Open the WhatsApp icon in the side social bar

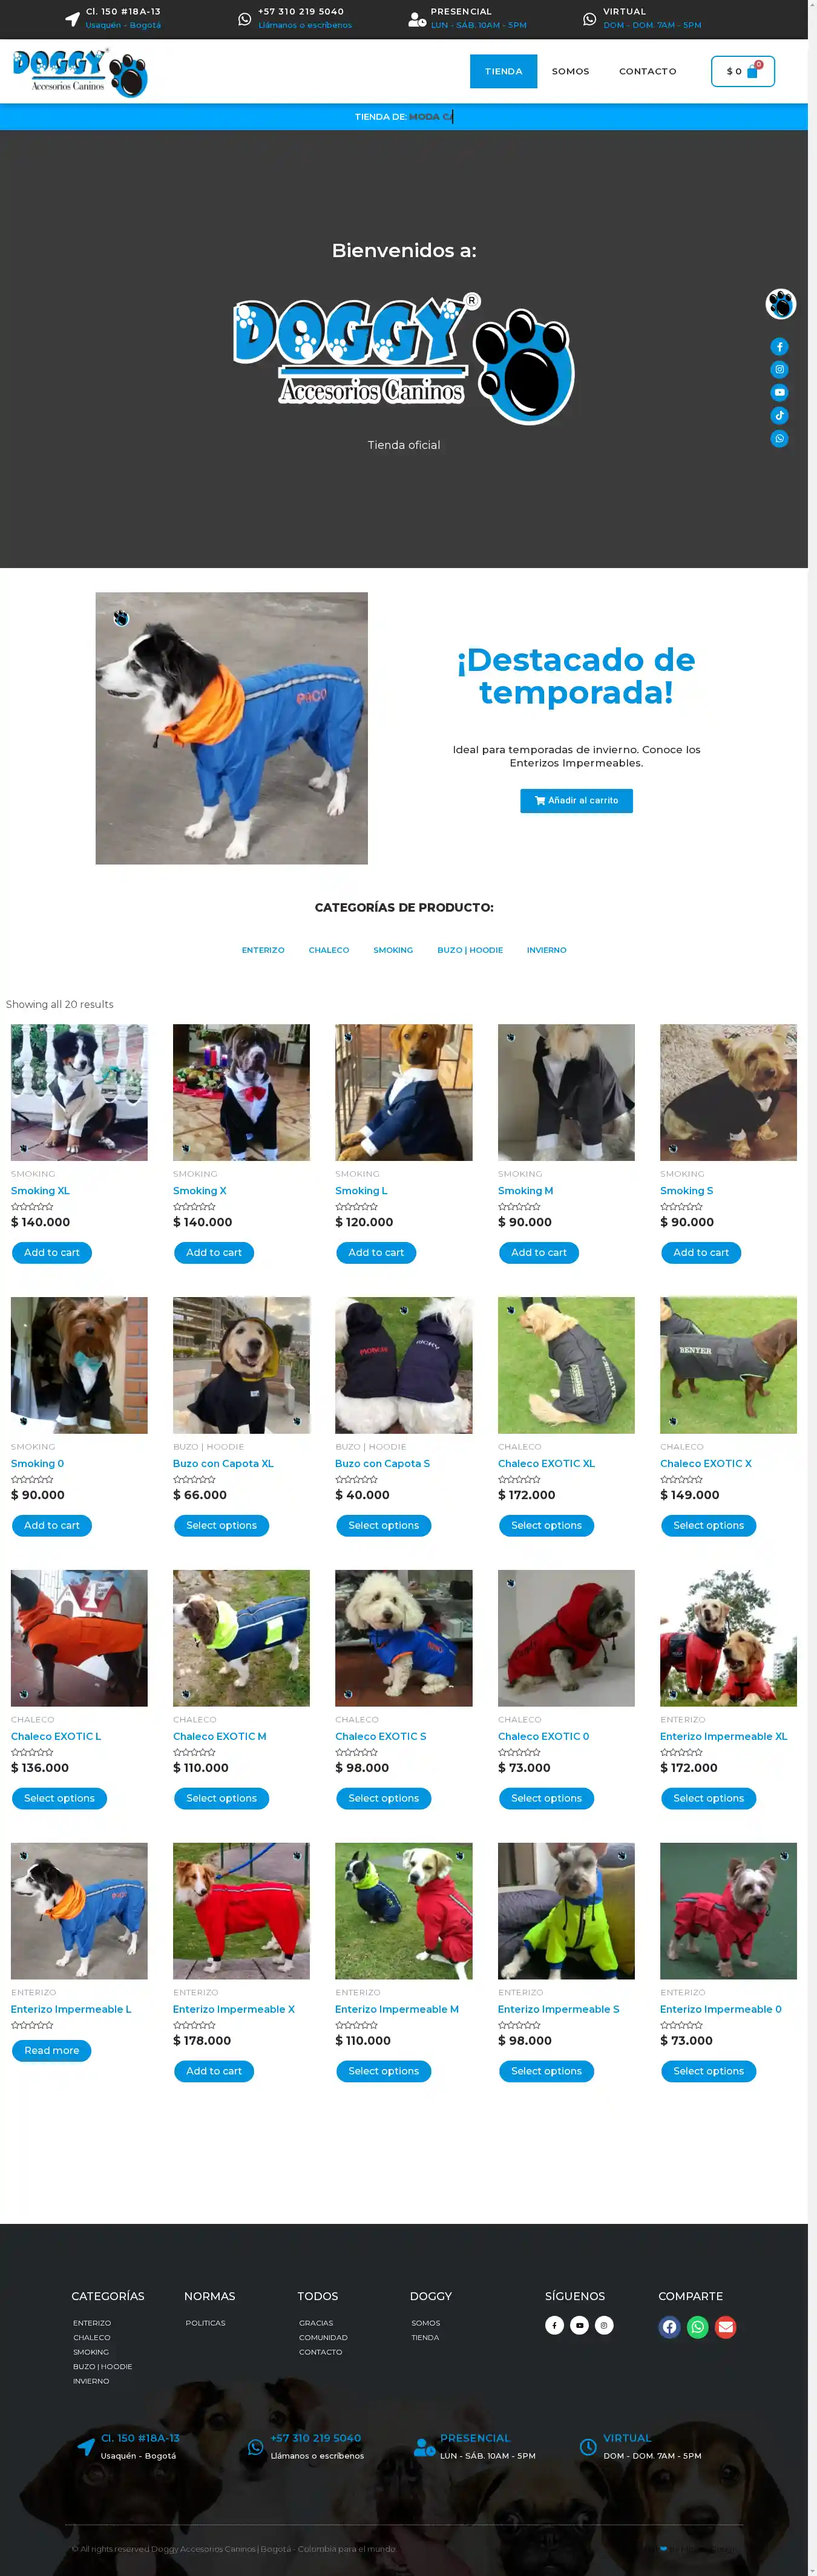click(779, 439)
